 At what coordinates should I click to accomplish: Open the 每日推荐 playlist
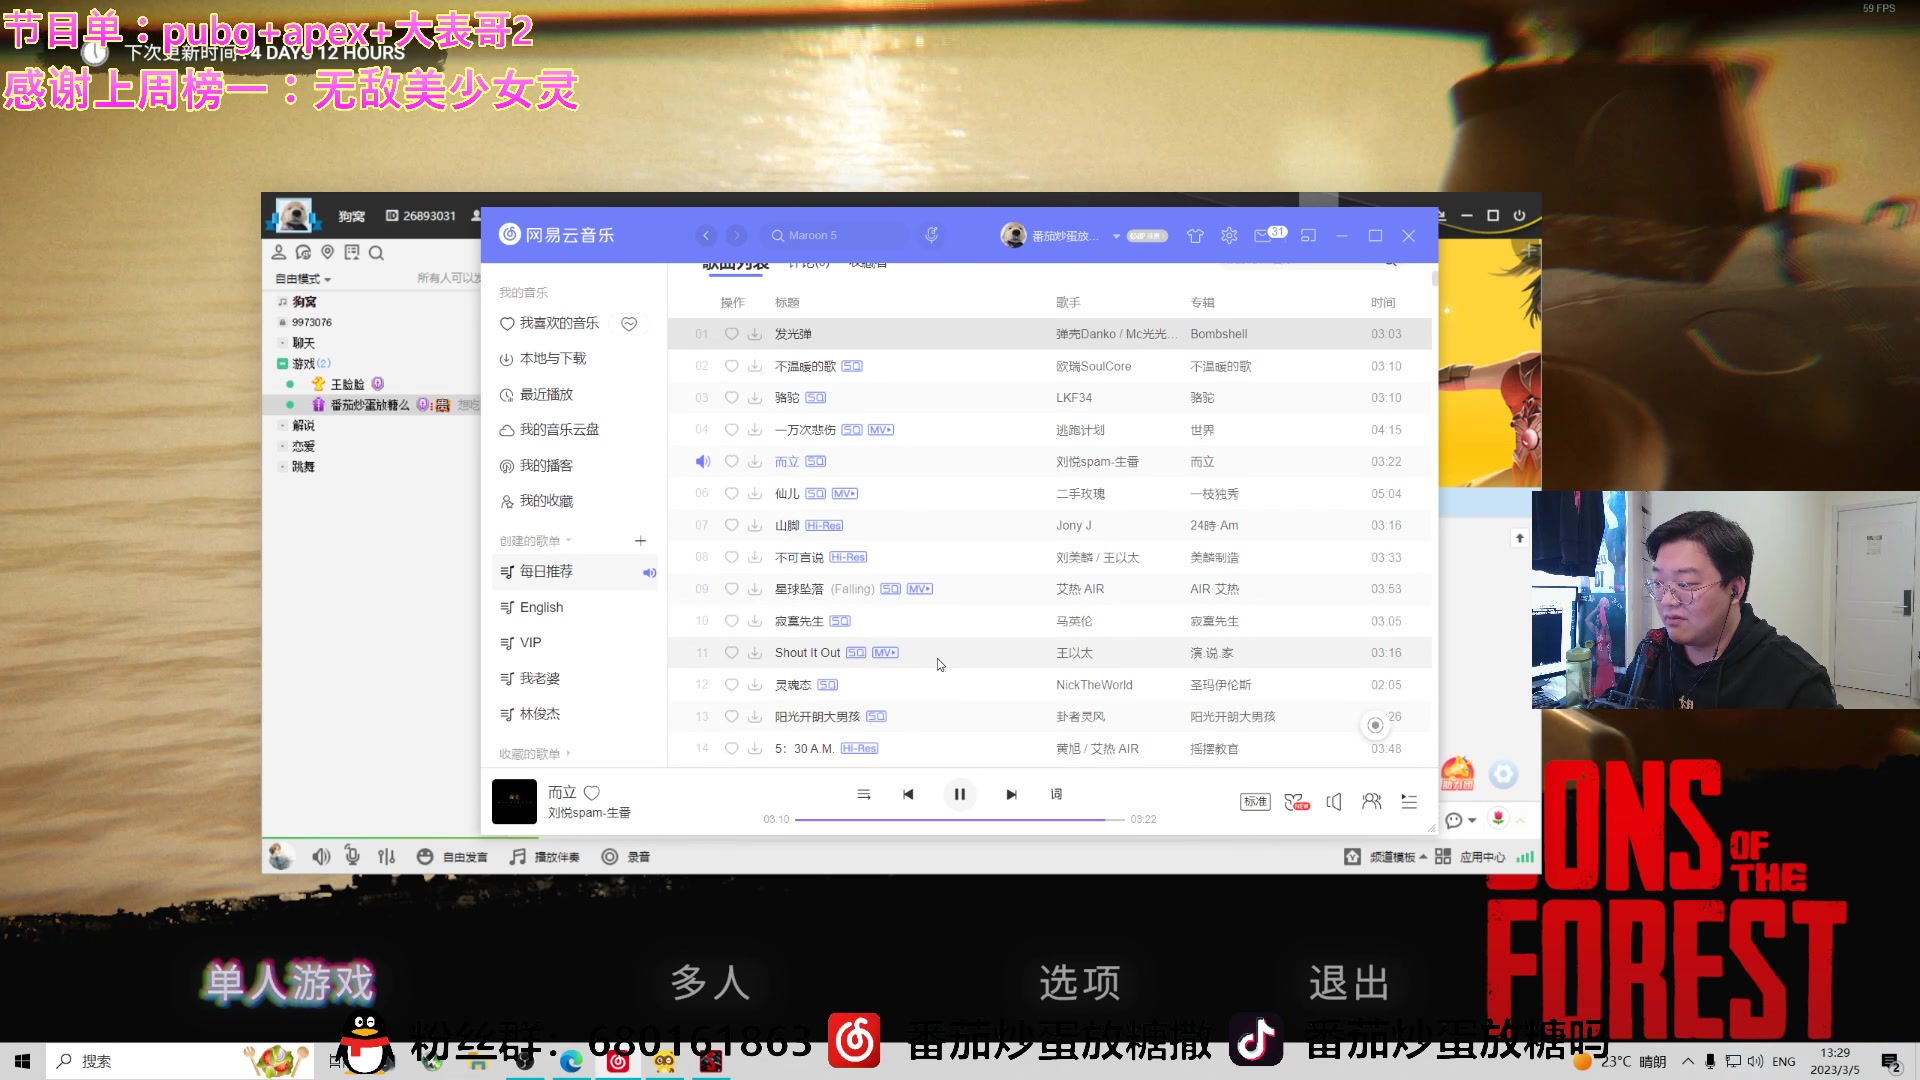click(x=574, y=571)
